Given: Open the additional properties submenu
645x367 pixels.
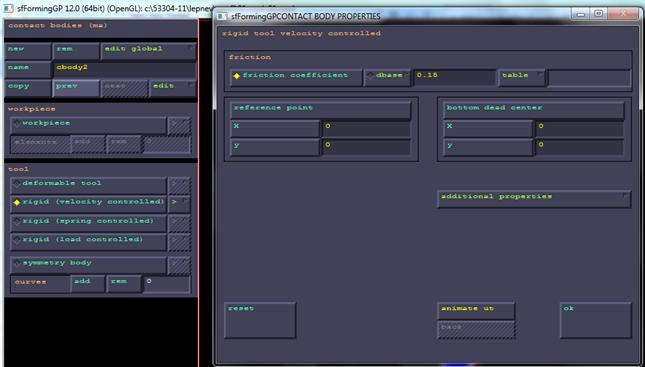Looking at the screenshot, I should pyautogui.click(x=534, y=199).
